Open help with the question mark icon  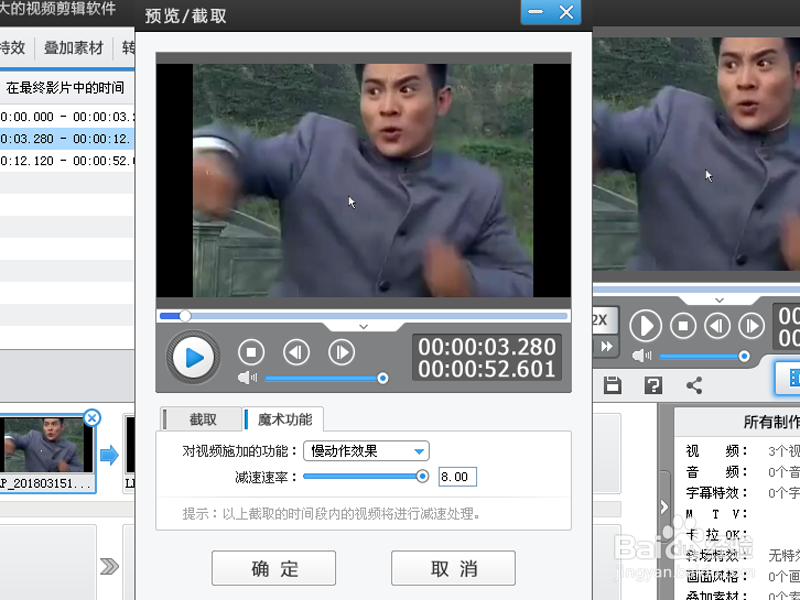pos(653,385)
